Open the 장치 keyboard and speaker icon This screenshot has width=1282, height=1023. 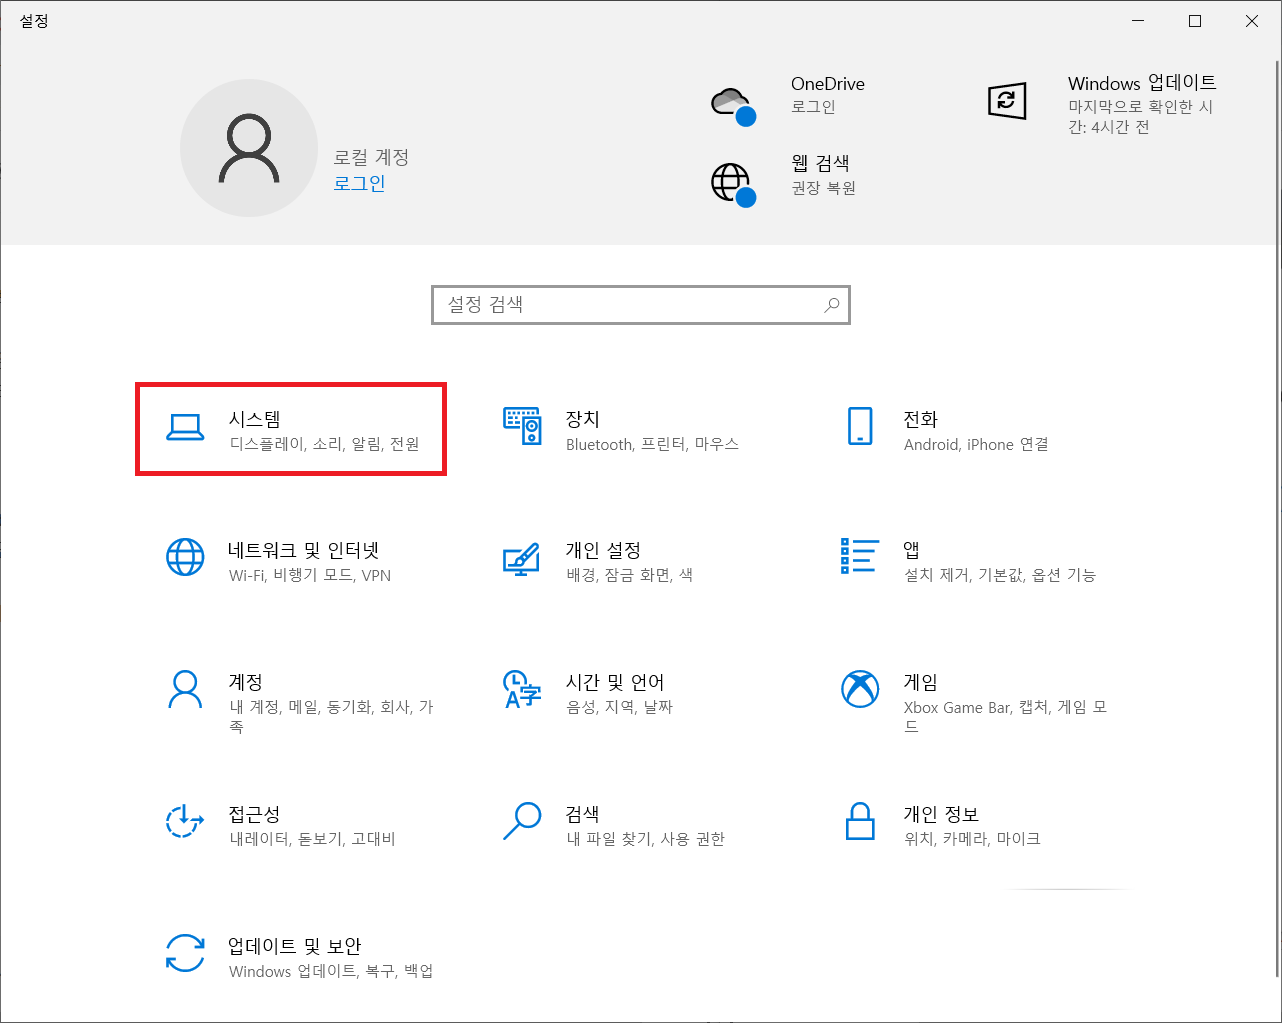(x=522, y=426)
